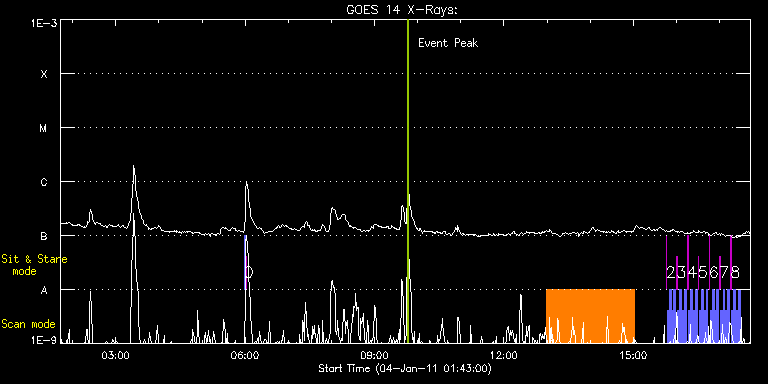
Task: Click the sit-and-stare marker 0 near 06:00
Action: tap(249, 272)
